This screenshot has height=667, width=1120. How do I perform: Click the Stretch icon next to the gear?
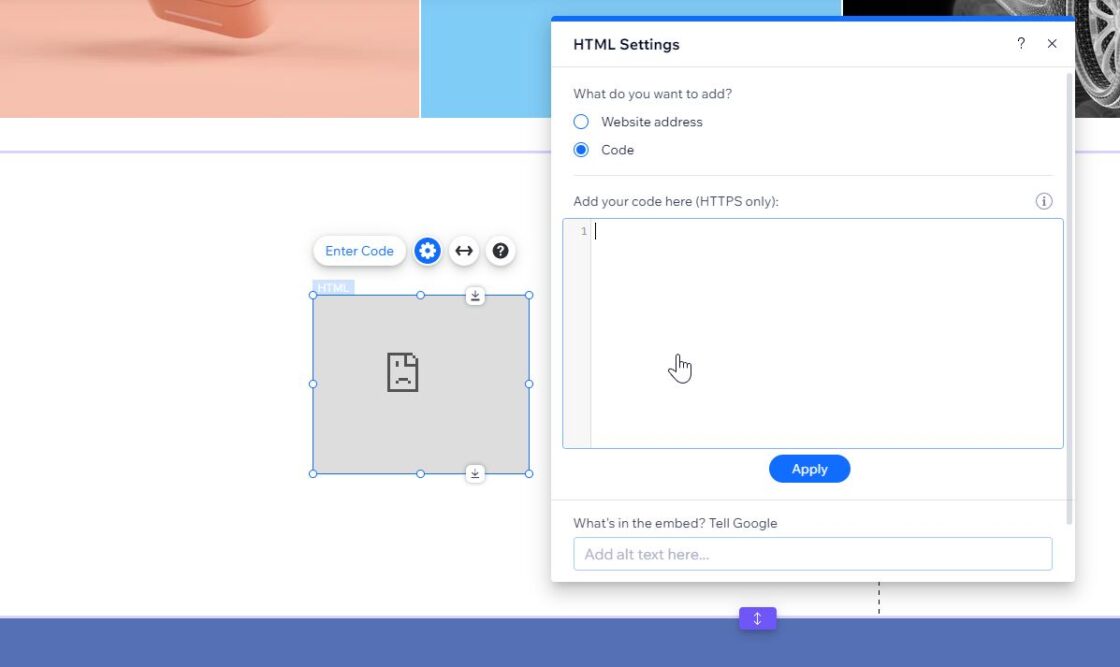(x=464, y=251)
